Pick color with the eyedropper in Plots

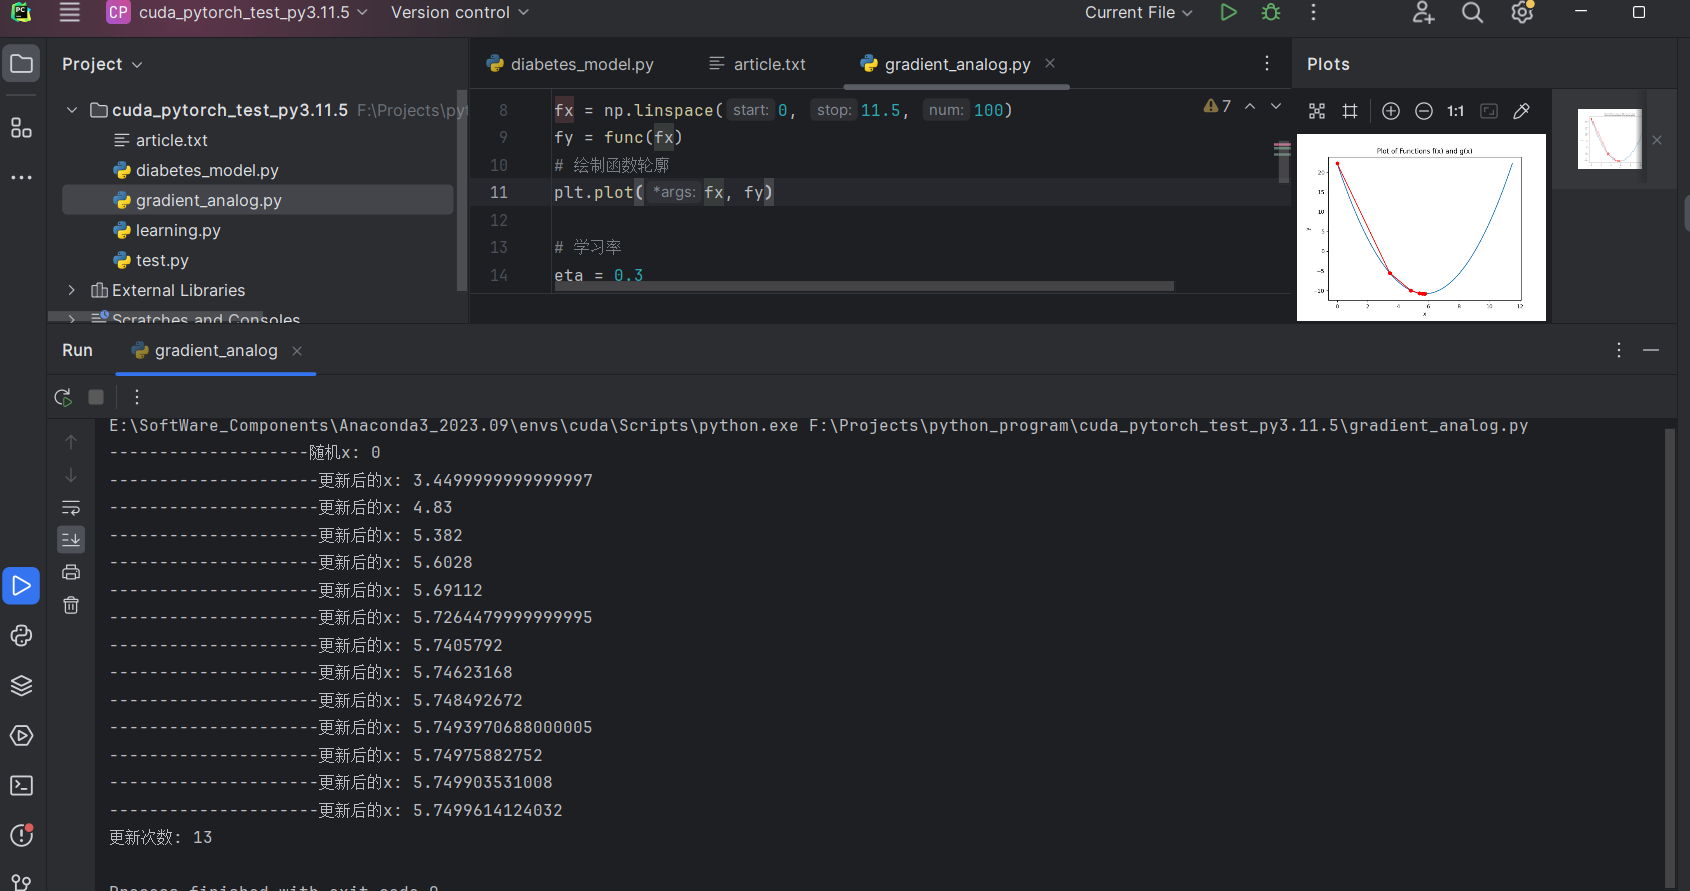(x=1522, y=111)
